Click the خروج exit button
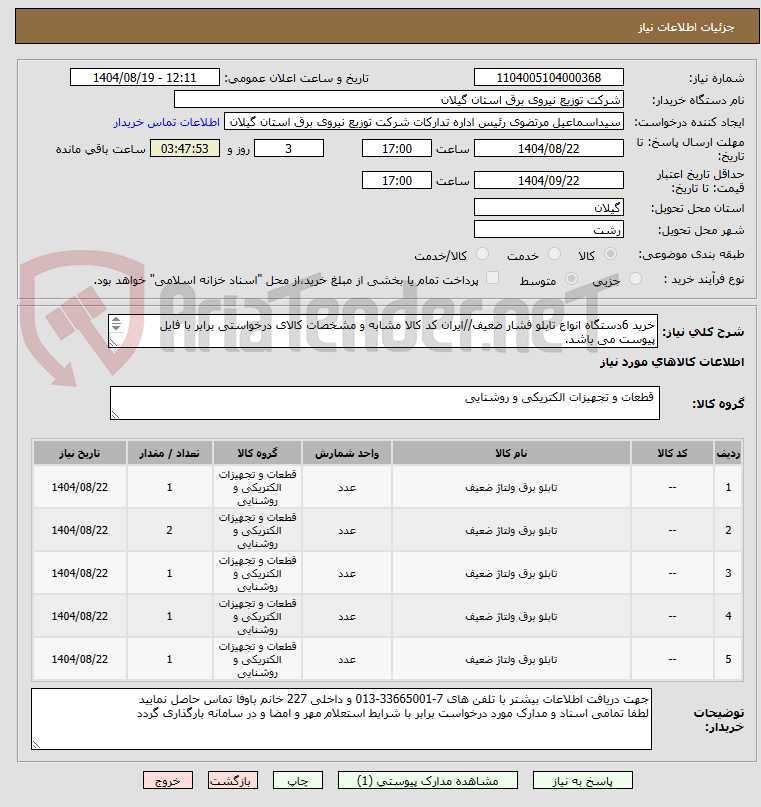Image resolution: width=761 pixels, height=807 pixels. [168, 781]
